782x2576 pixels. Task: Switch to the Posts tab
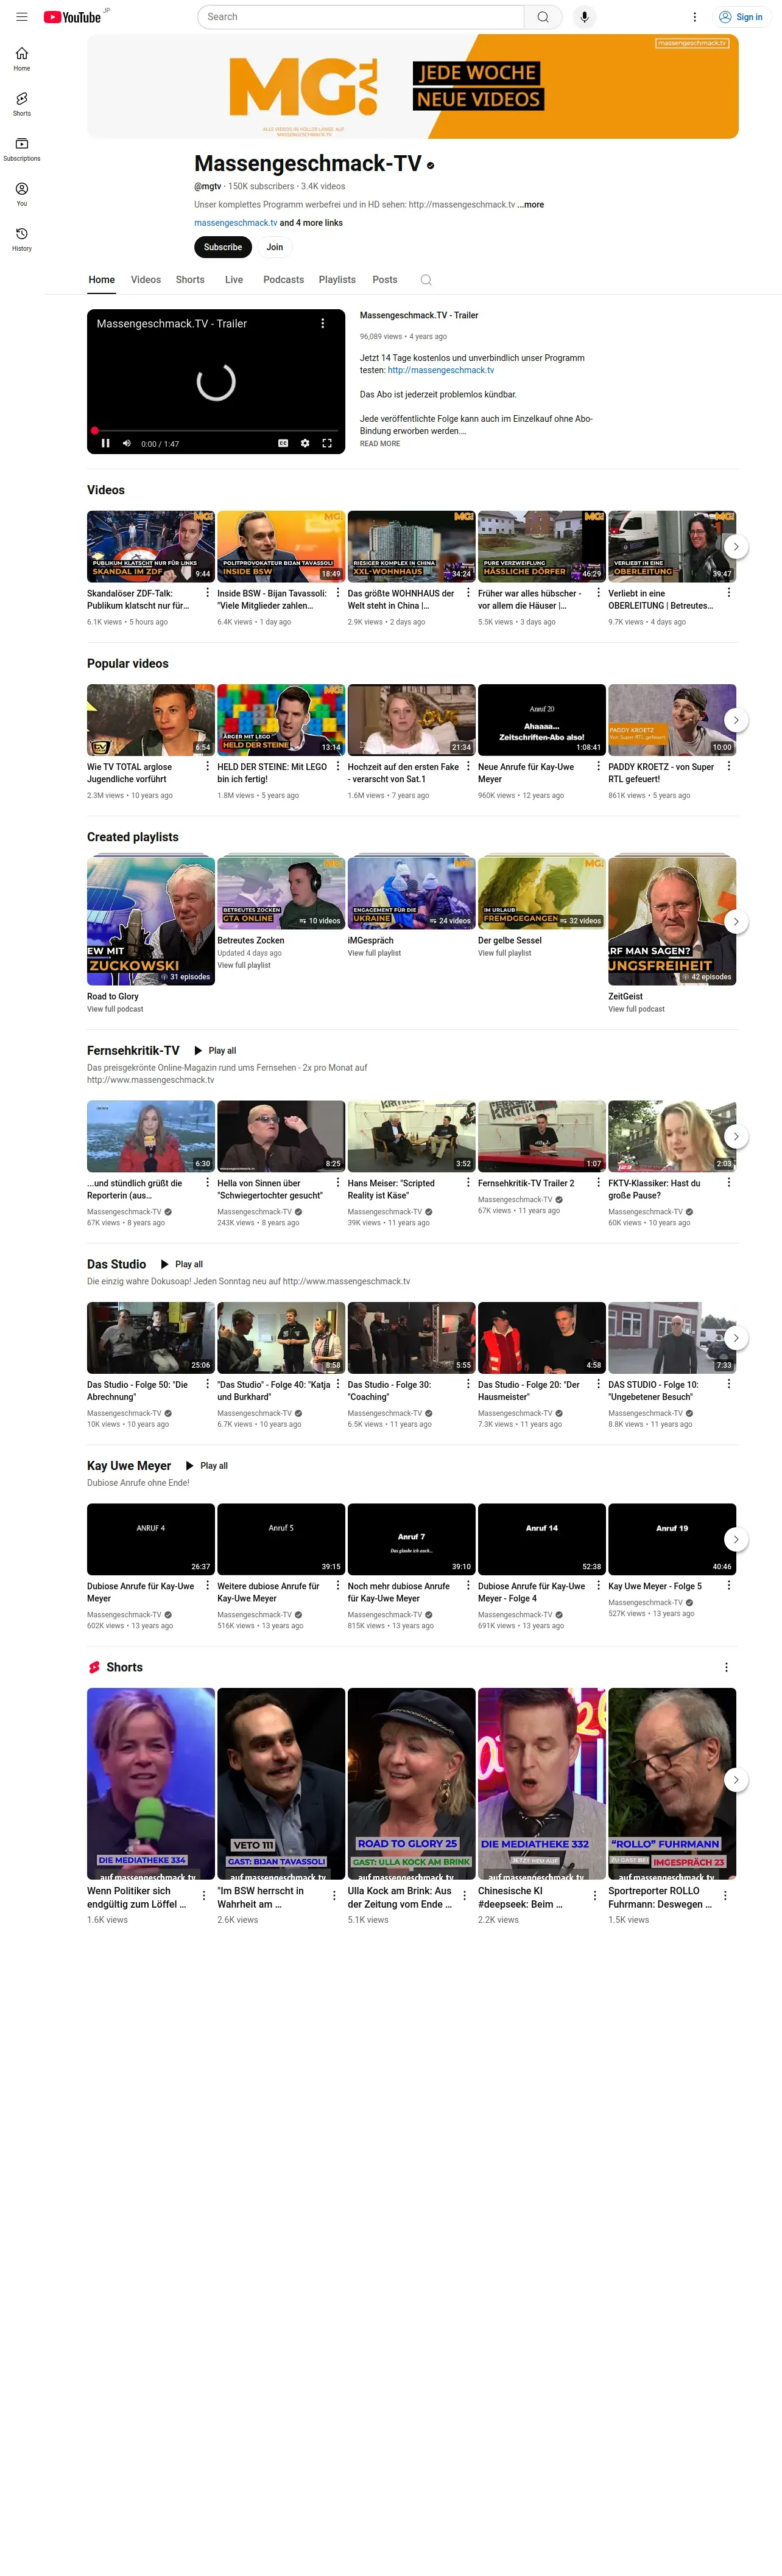click(x=385, y=280)
